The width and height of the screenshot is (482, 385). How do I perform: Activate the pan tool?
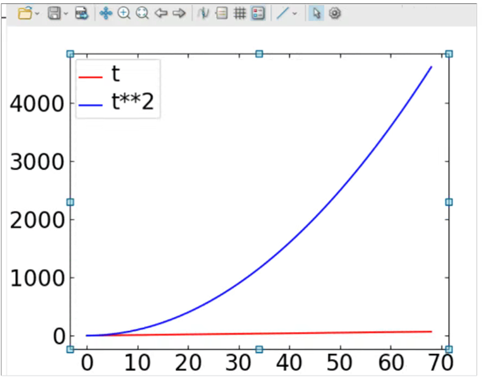106,13
